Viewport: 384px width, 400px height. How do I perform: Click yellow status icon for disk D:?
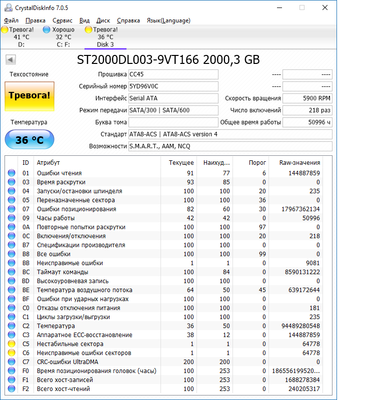click(x=5, y=30)
